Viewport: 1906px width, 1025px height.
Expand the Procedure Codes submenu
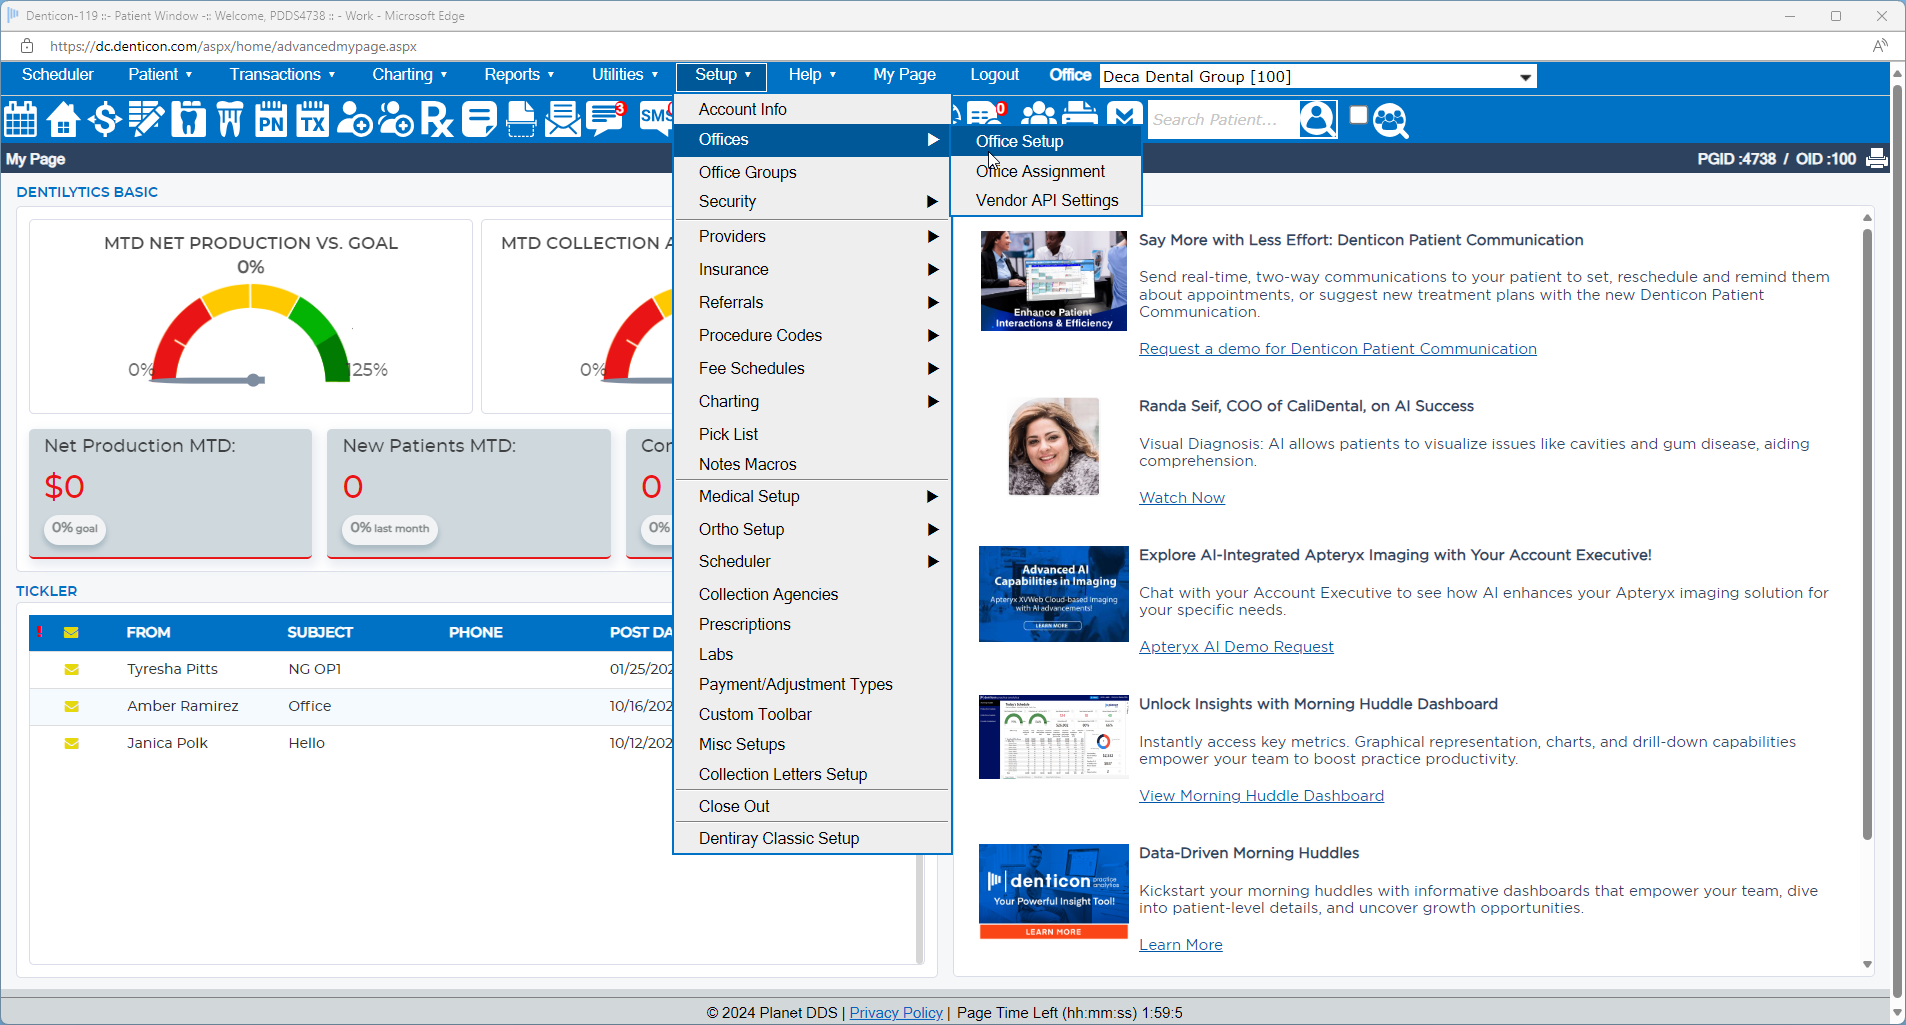click(813, 335)
